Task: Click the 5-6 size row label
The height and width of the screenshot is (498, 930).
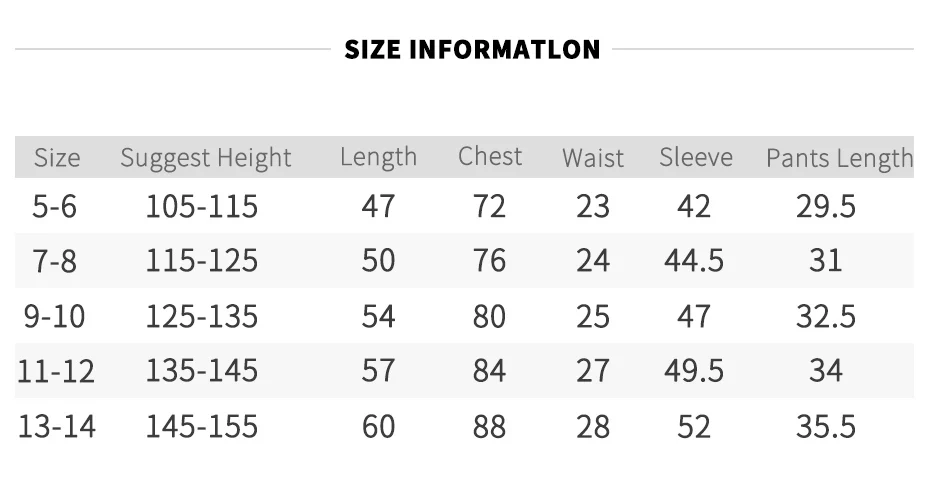Action: click(x=55, y=206)
